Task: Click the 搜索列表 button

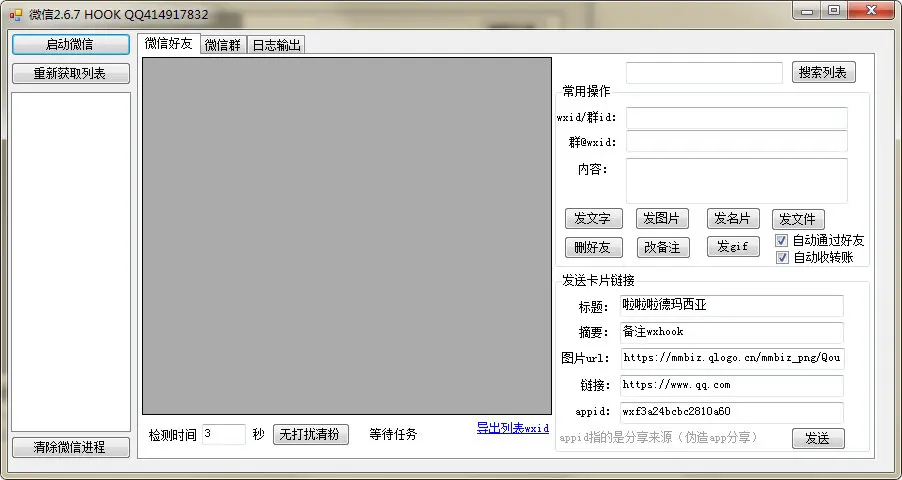Action: click(x=823, y=73)
